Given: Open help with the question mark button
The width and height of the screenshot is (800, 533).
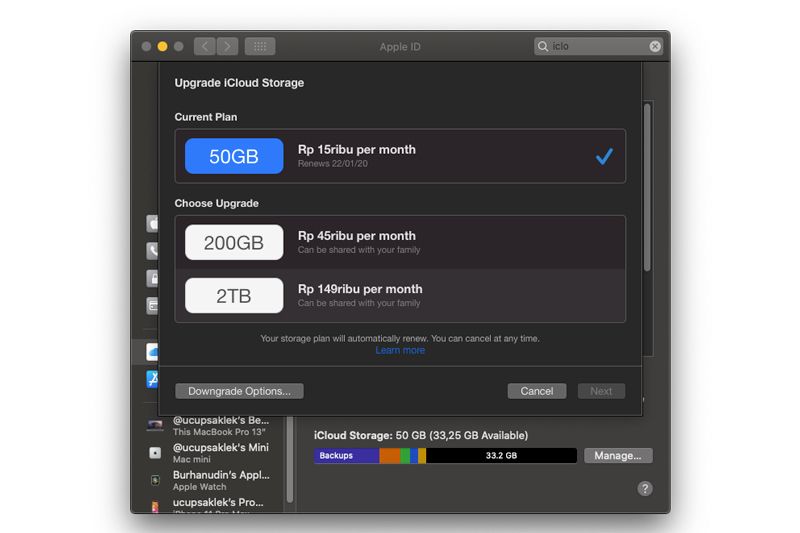Looking at the screenshot, I should 645,489.
